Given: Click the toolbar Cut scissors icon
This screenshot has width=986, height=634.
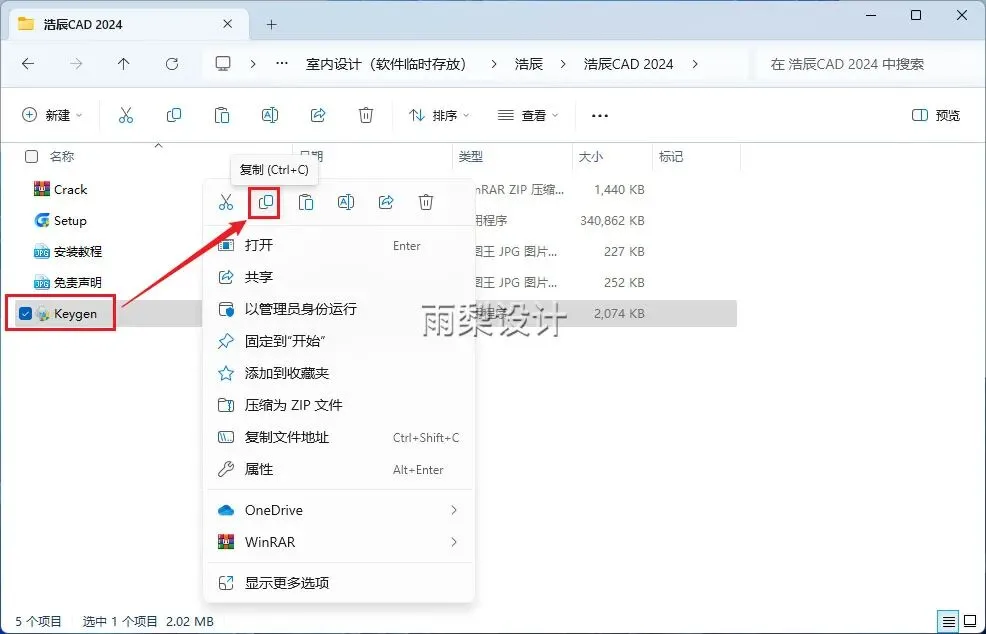Looking at the screenshot, I should [126, 115].
